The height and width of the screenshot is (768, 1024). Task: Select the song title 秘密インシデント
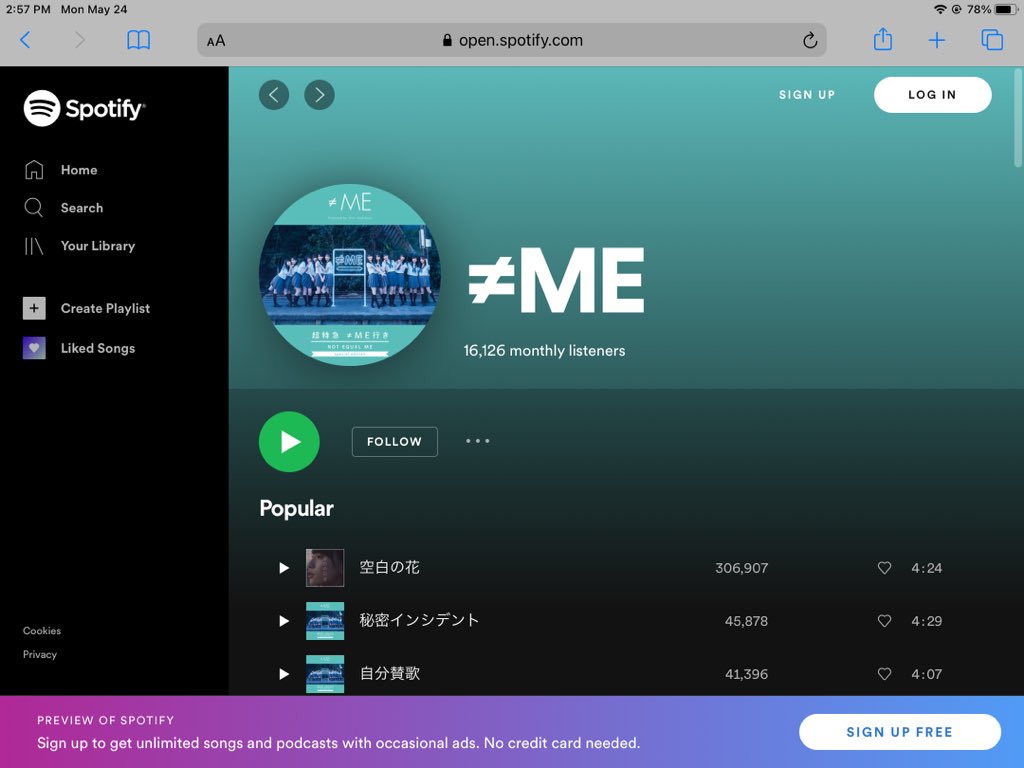(x=419, y=620)
